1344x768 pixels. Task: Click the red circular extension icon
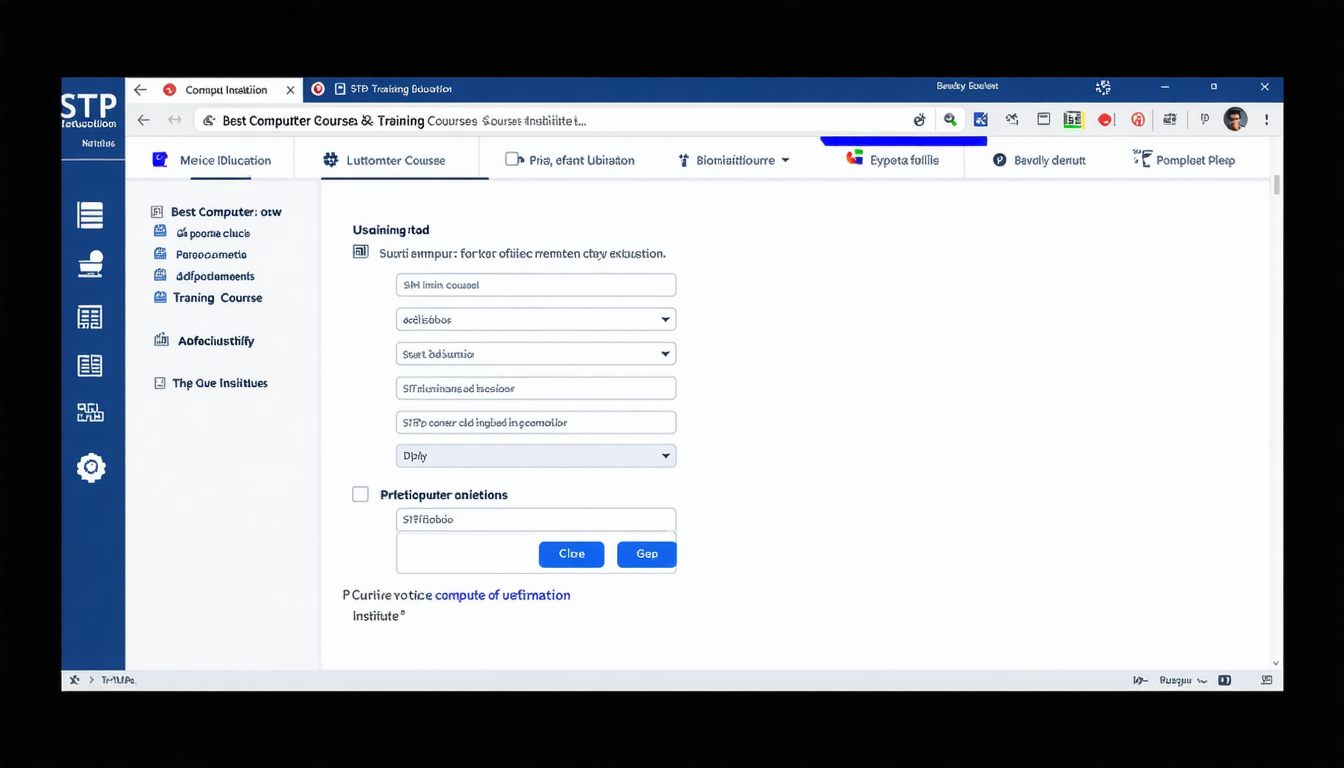pos(1105,120)
